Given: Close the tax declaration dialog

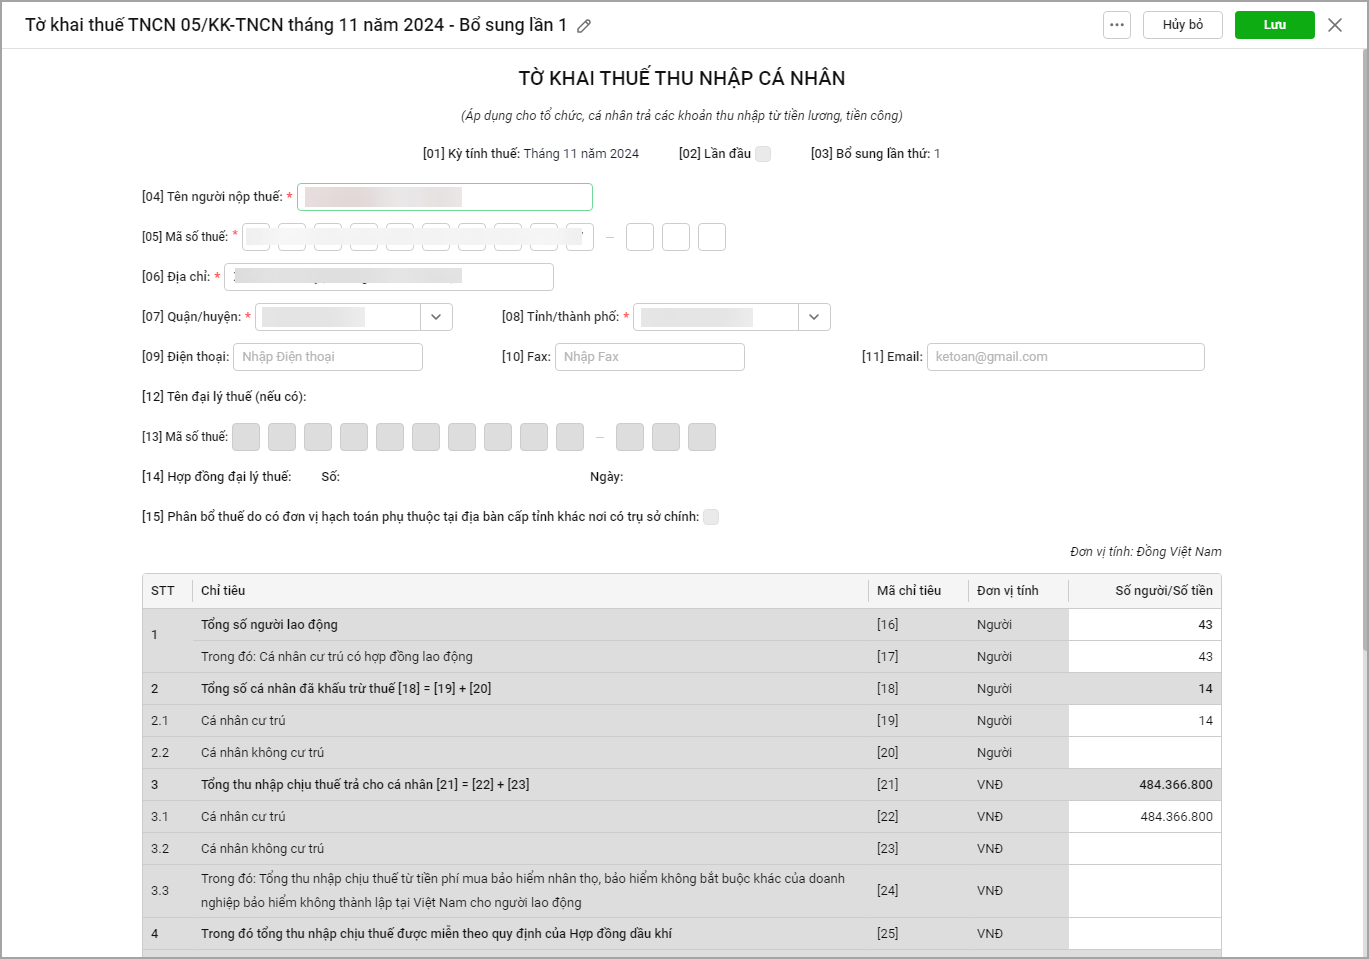Looking at the screenshot, I should pos(1335,25).
